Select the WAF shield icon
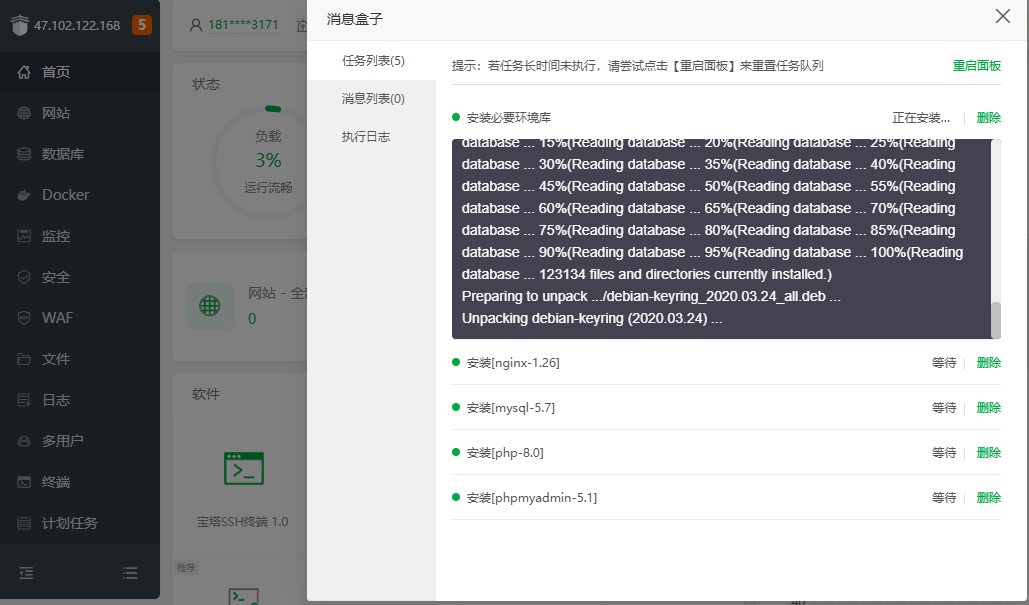This screenshot has width=1029, height=605. (x=24, y=318)
